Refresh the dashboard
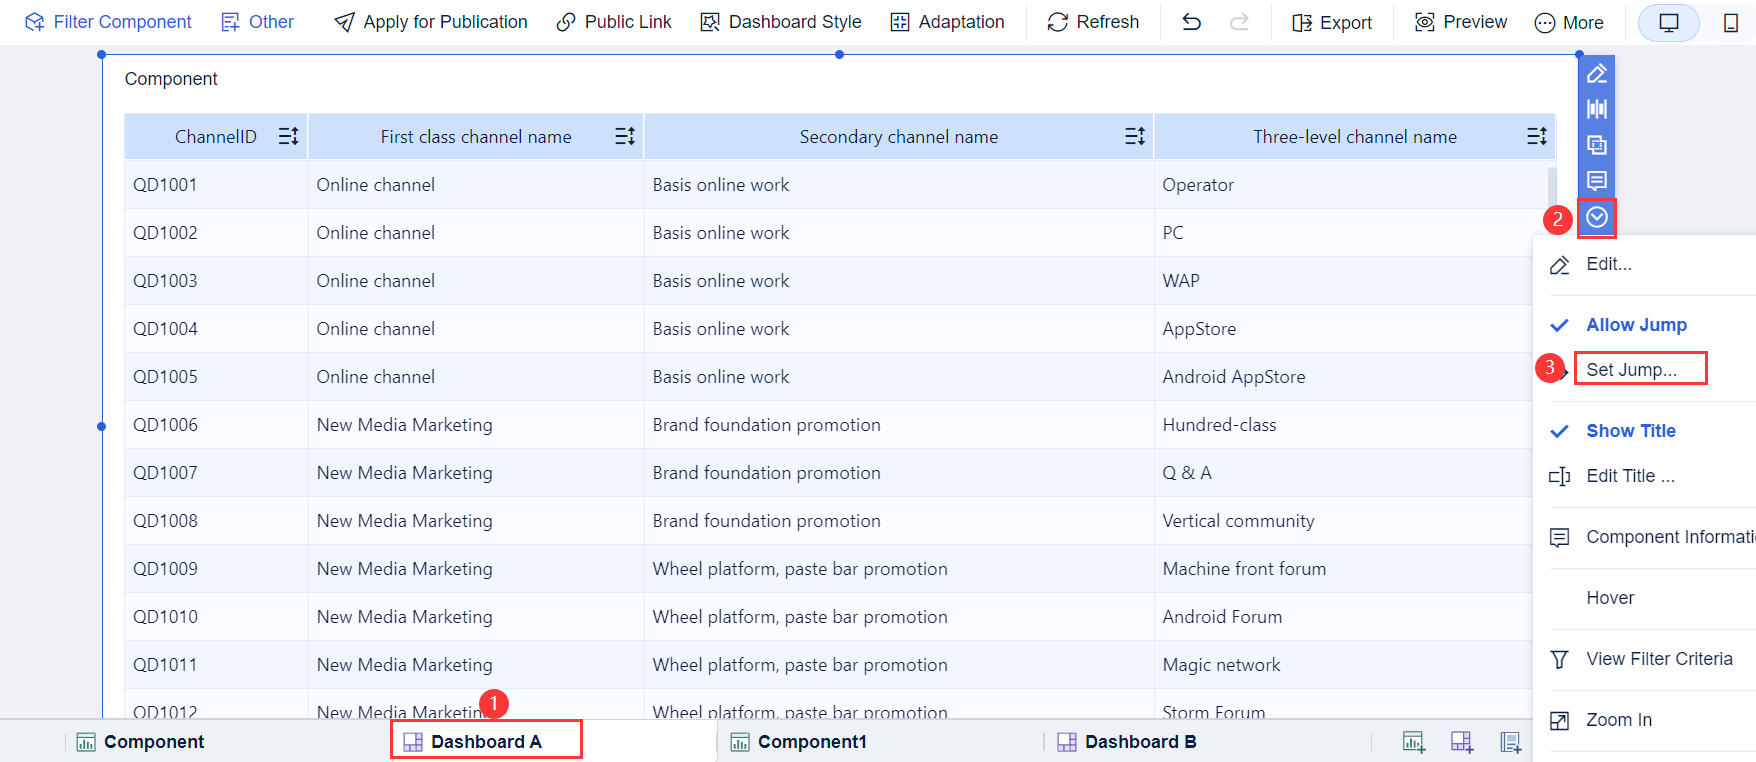The width and height of the screenshot is (1756, 762). (1093, 22)
